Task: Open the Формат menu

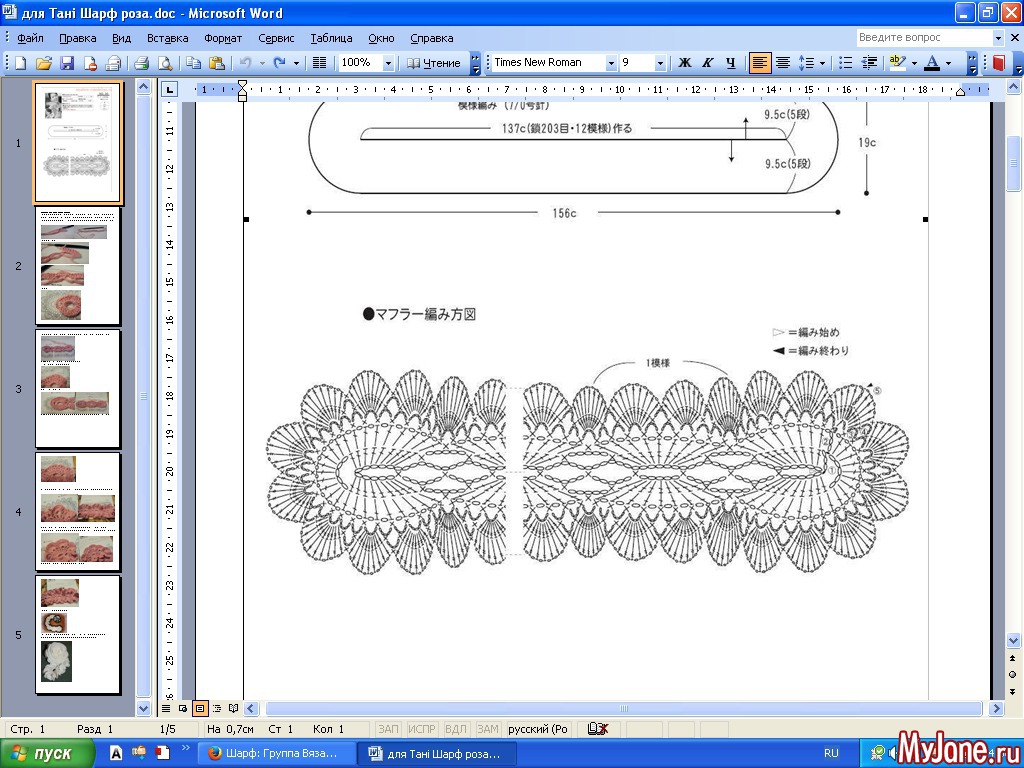Action: pyautogui.click(x=223, y=38)
